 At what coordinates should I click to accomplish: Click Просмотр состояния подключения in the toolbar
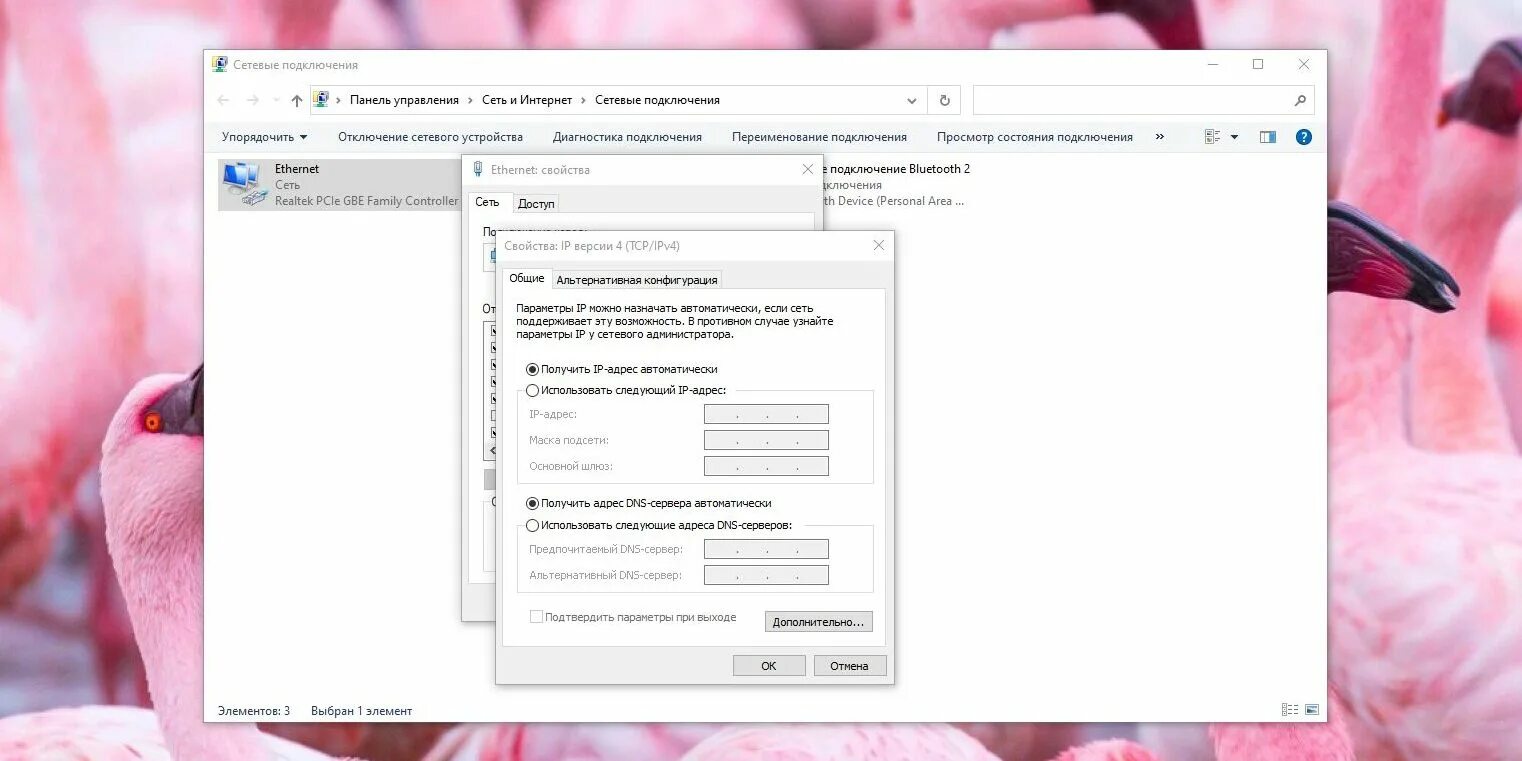(1035, 137)
